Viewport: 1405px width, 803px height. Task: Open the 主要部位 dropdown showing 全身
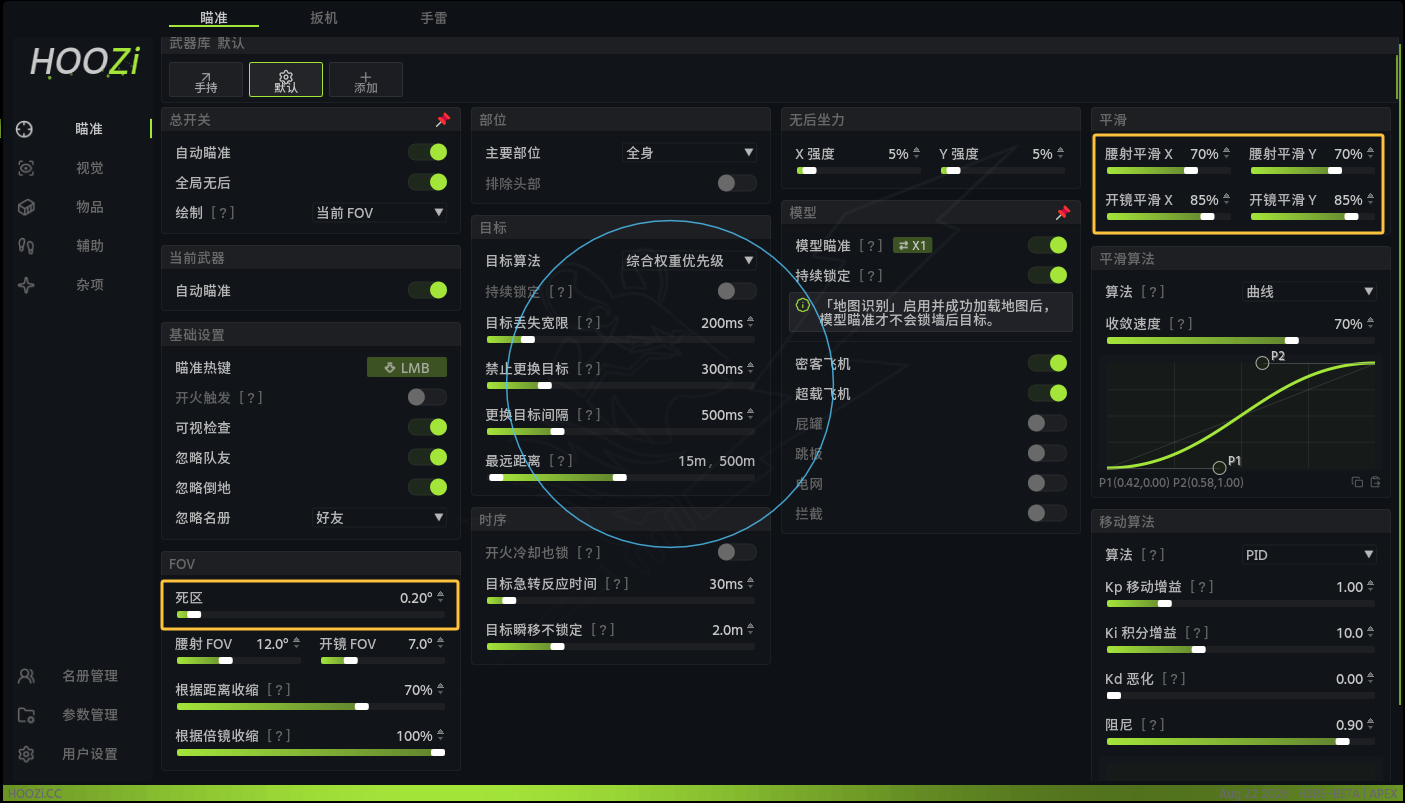point(689,153)
